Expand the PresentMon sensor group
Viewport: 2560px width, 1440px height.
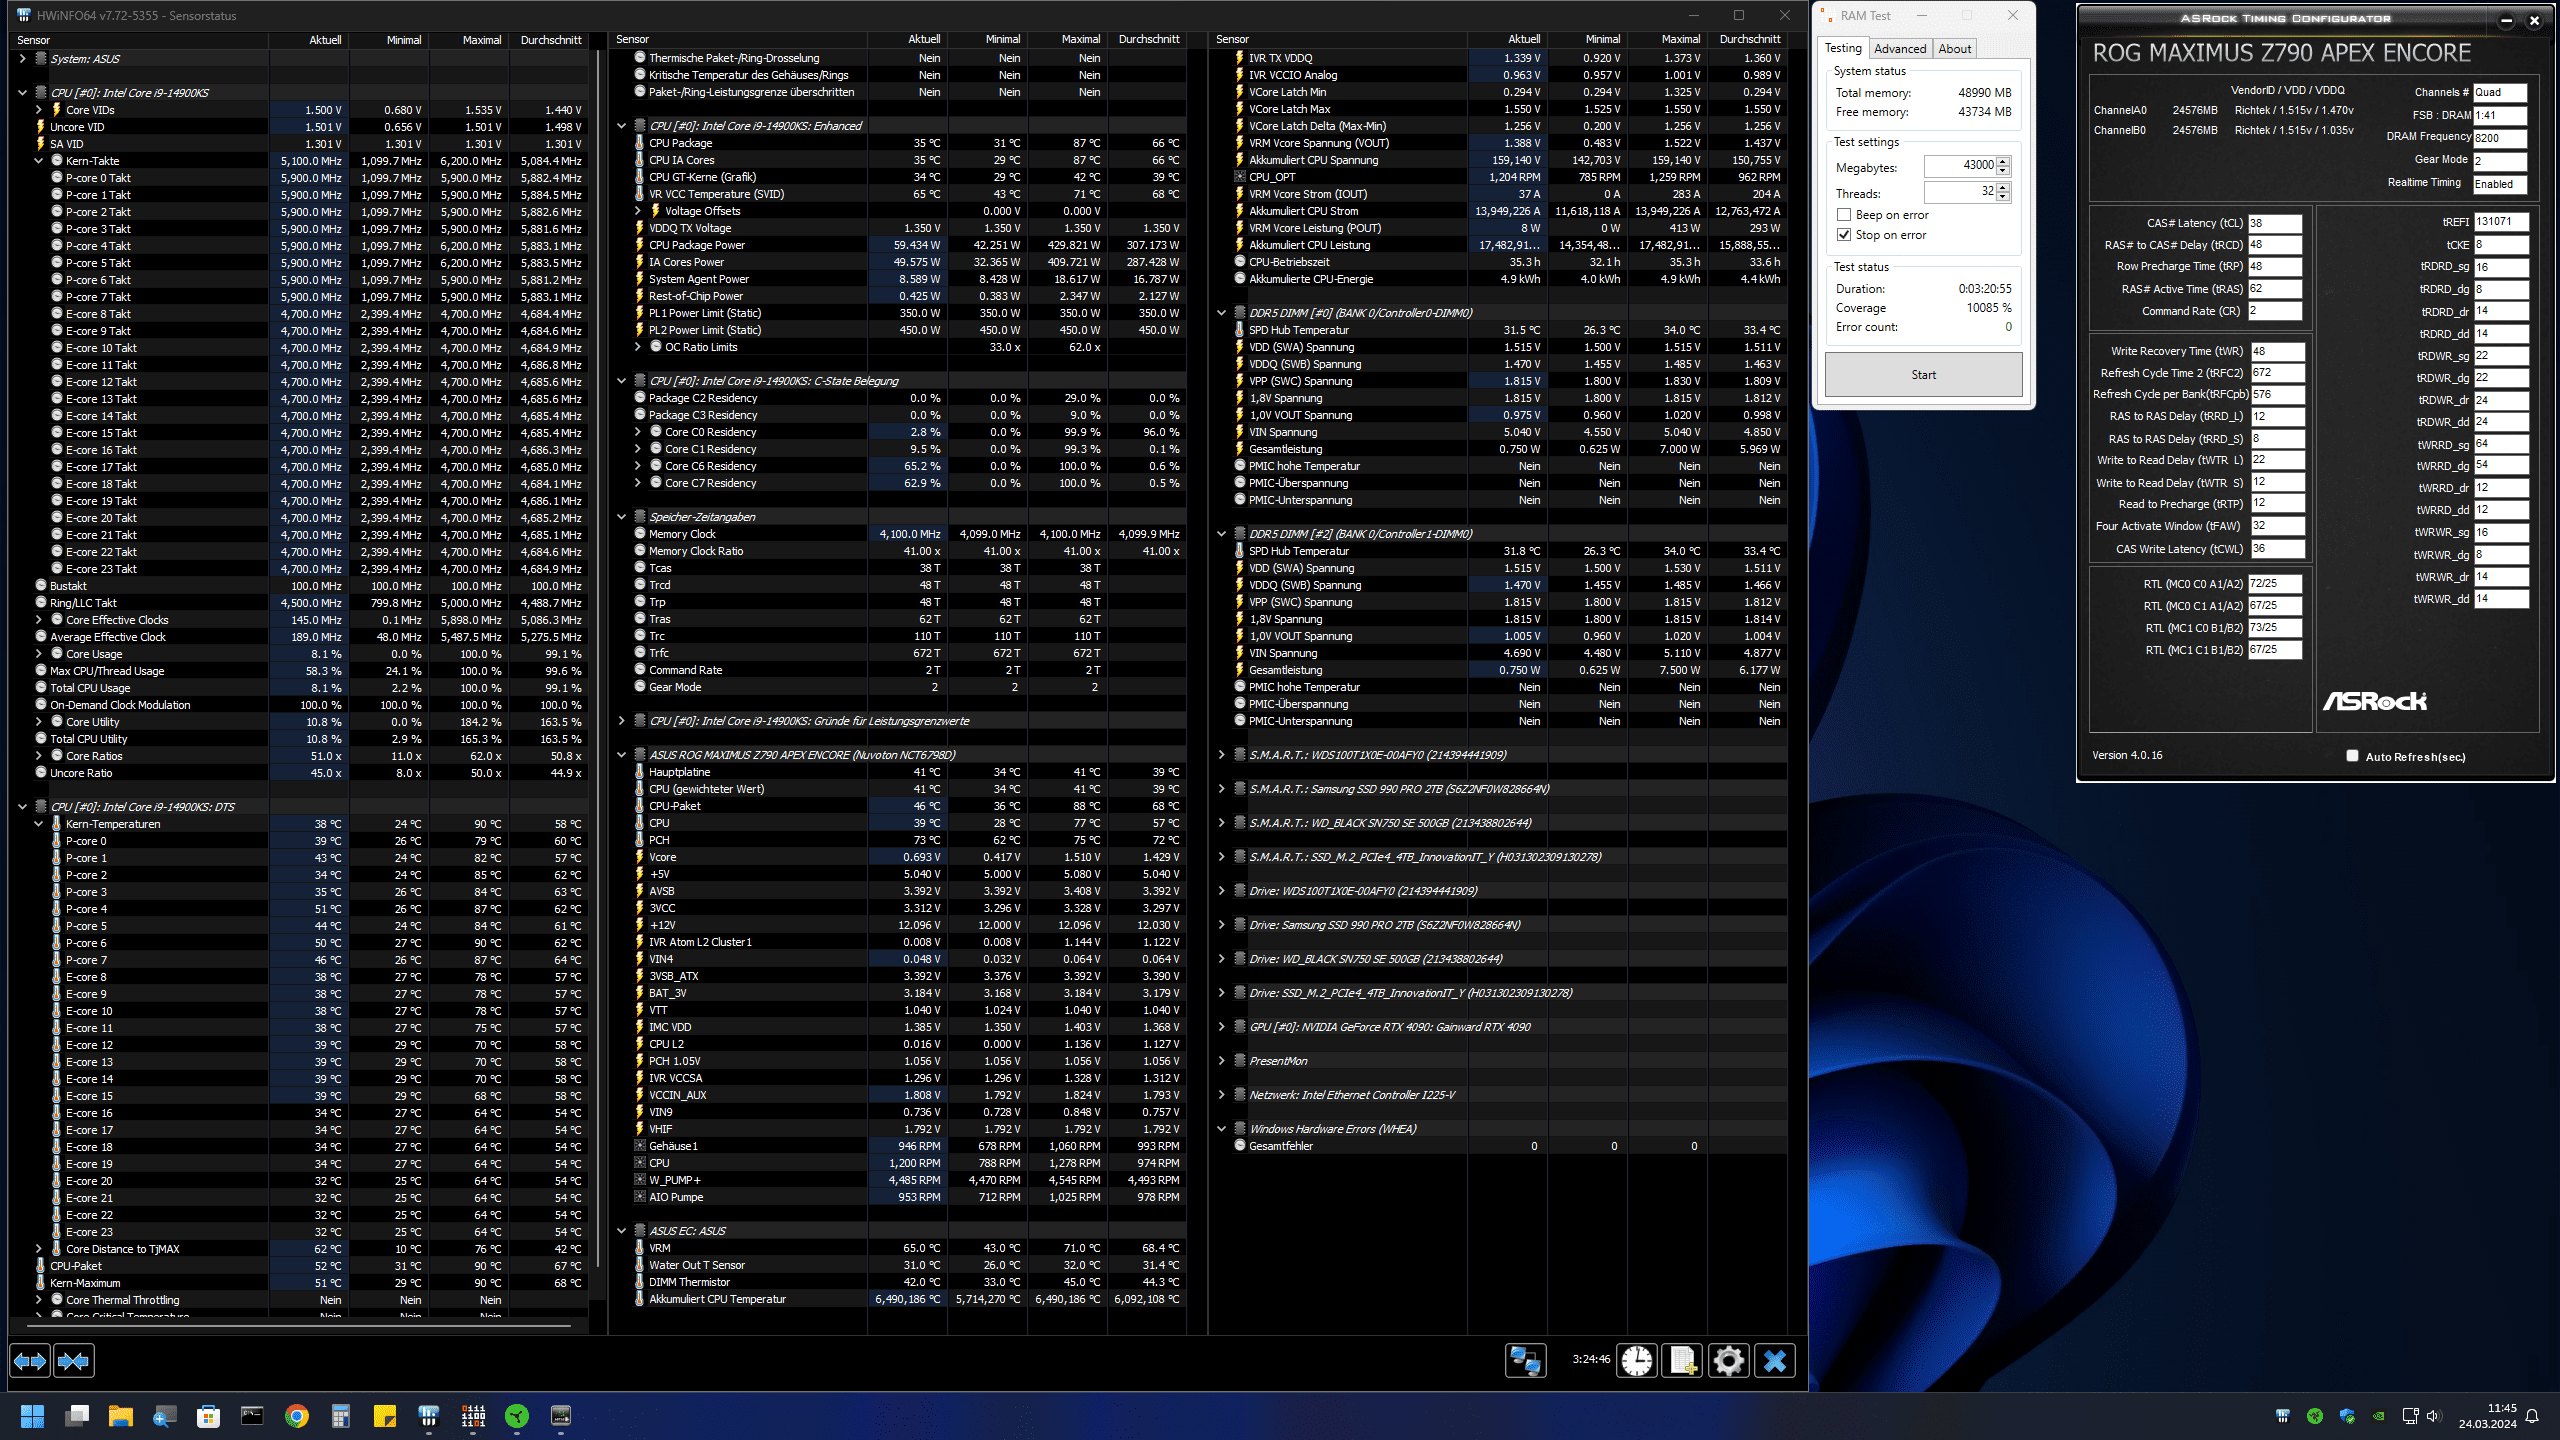click(x=1221, y=1061)
